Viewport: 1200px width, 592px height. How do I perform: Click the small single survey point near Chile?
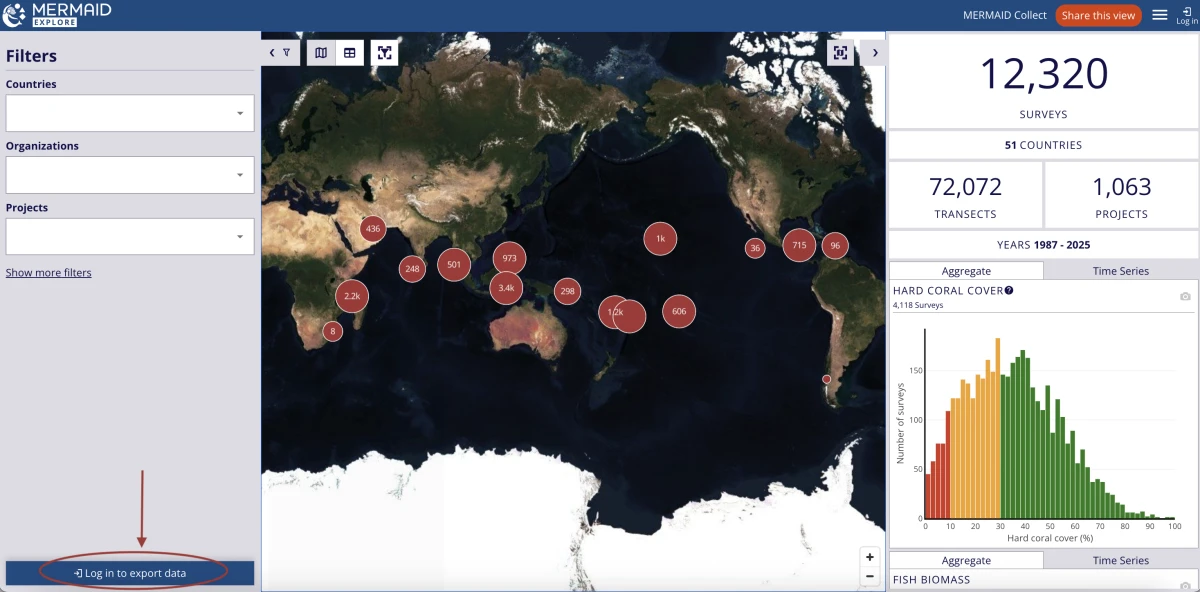[x=827, y=379]
